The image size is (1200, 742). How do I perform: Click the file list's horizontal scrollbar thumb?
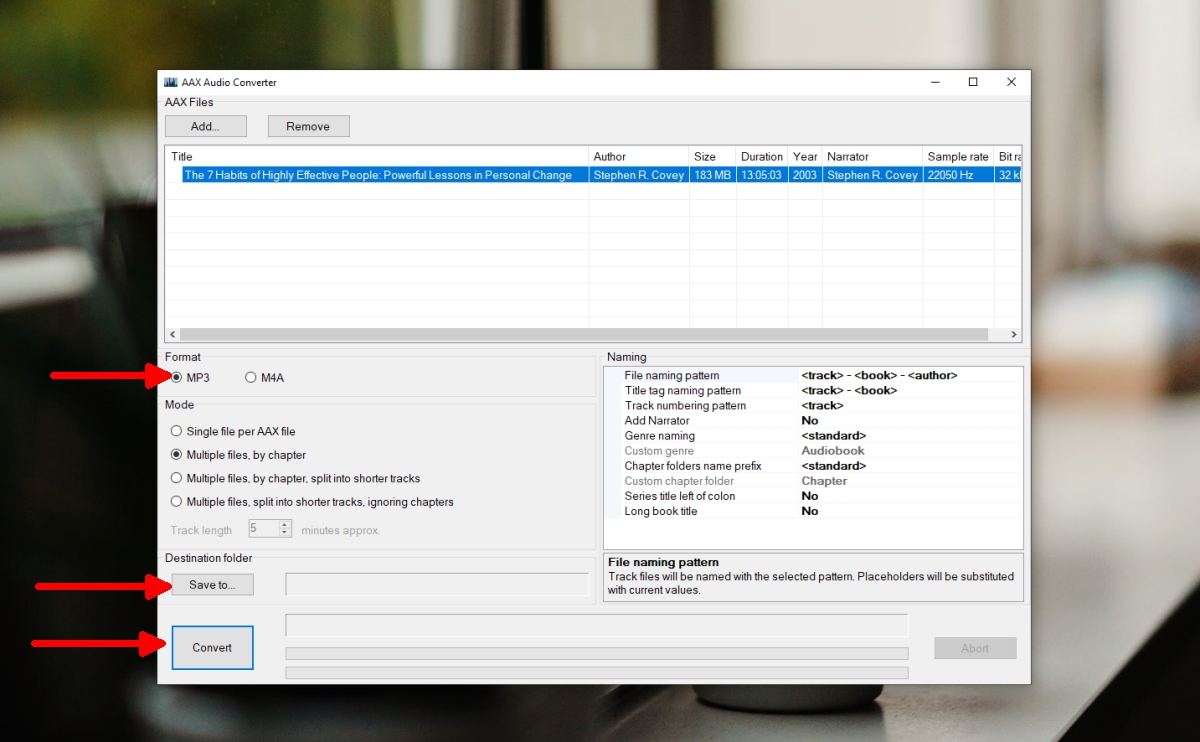[584, 334]
